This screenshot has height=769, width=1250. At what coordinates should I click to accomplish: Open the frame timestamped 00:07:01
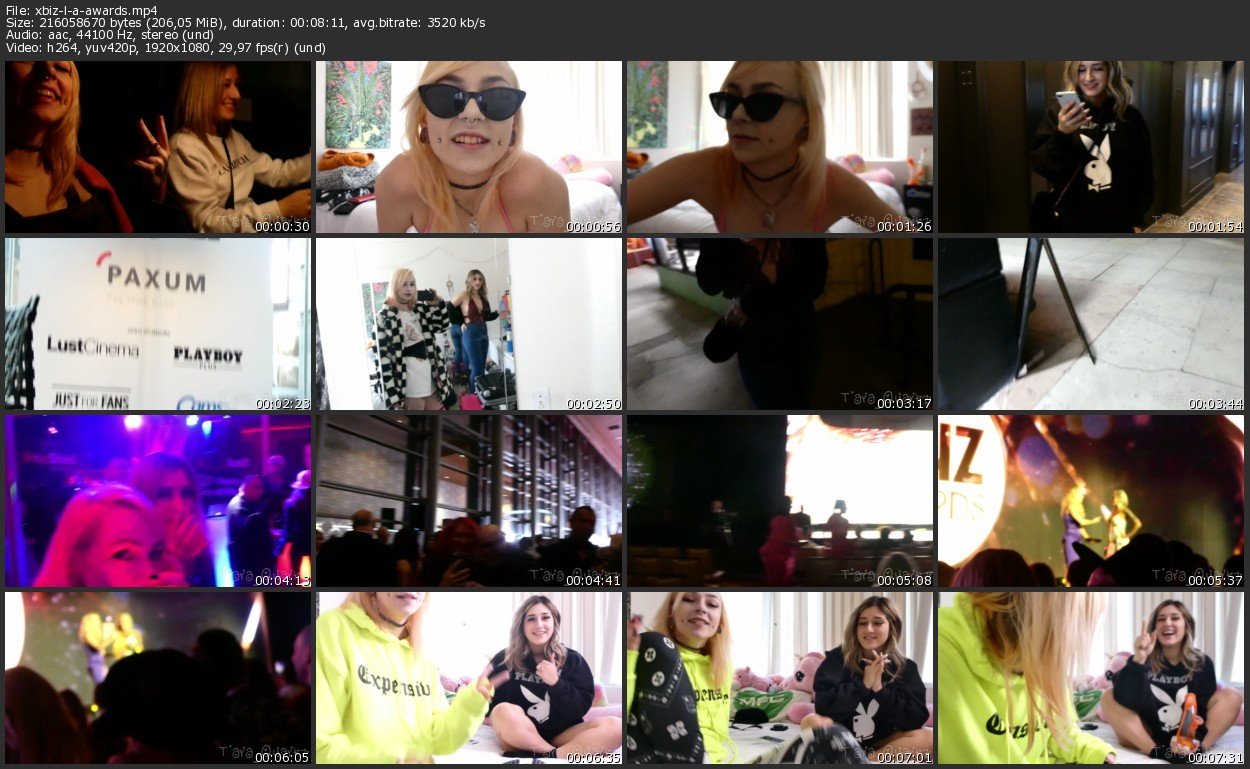tap(780, 678)
